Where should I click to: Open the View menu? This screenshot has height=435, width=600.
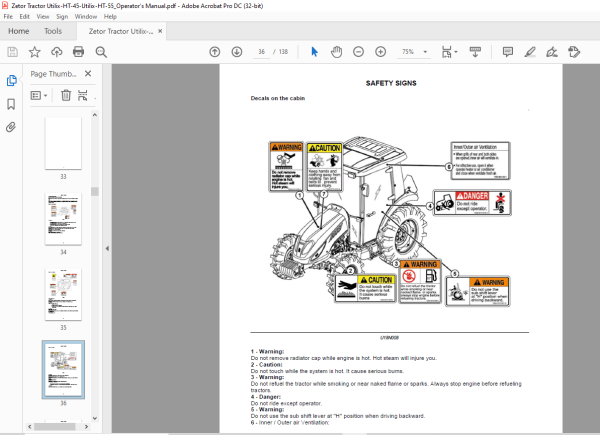[43, 16]
